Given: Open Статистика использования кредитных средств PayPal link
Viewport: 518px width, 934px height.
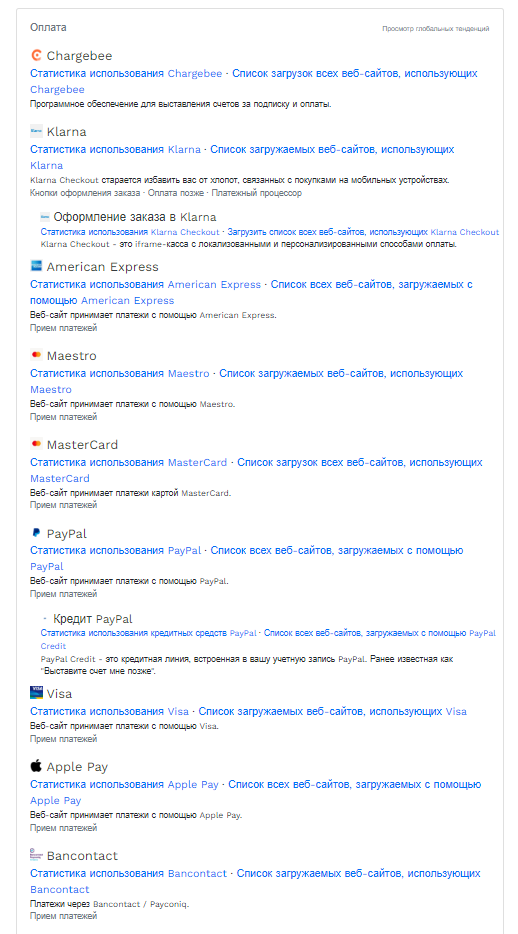Looking at the screenshot, I should [x=149, y=633].
